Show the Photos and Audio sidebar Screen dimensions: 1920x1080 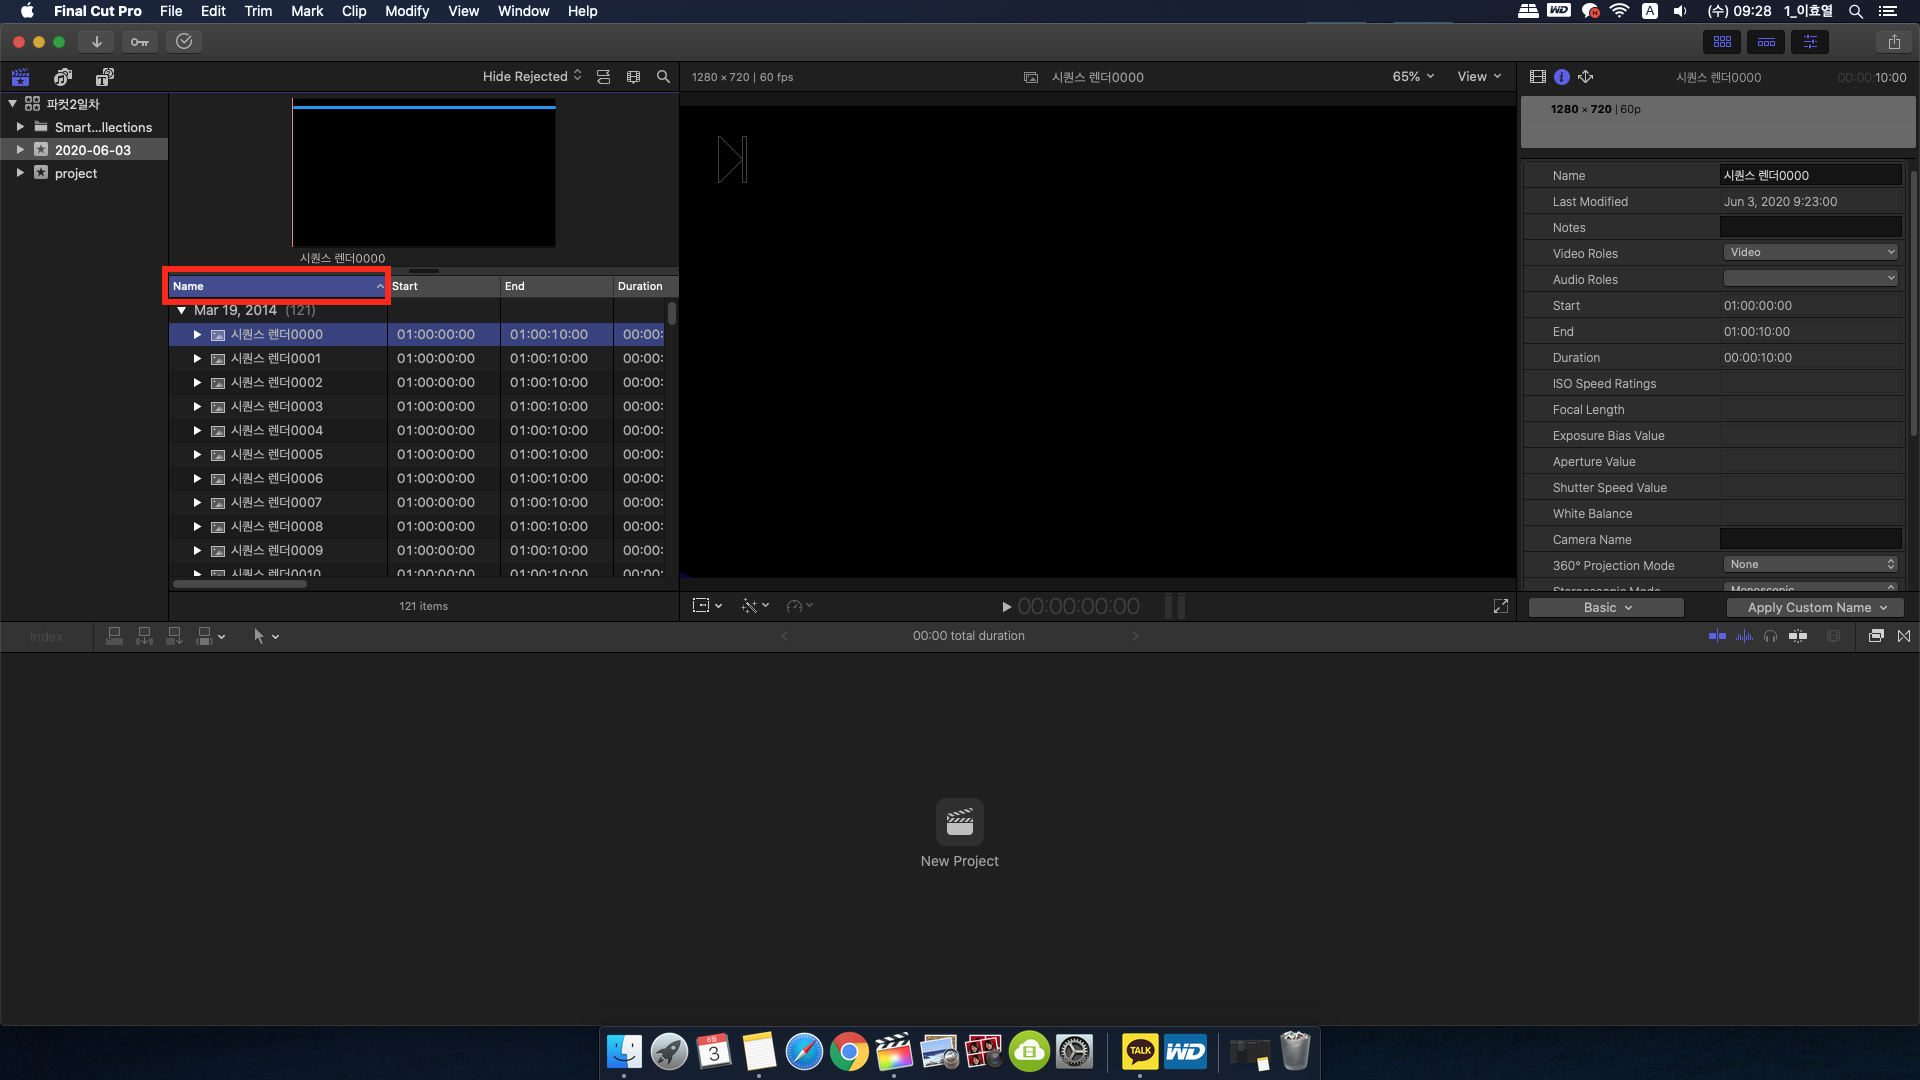pos(63,77)
